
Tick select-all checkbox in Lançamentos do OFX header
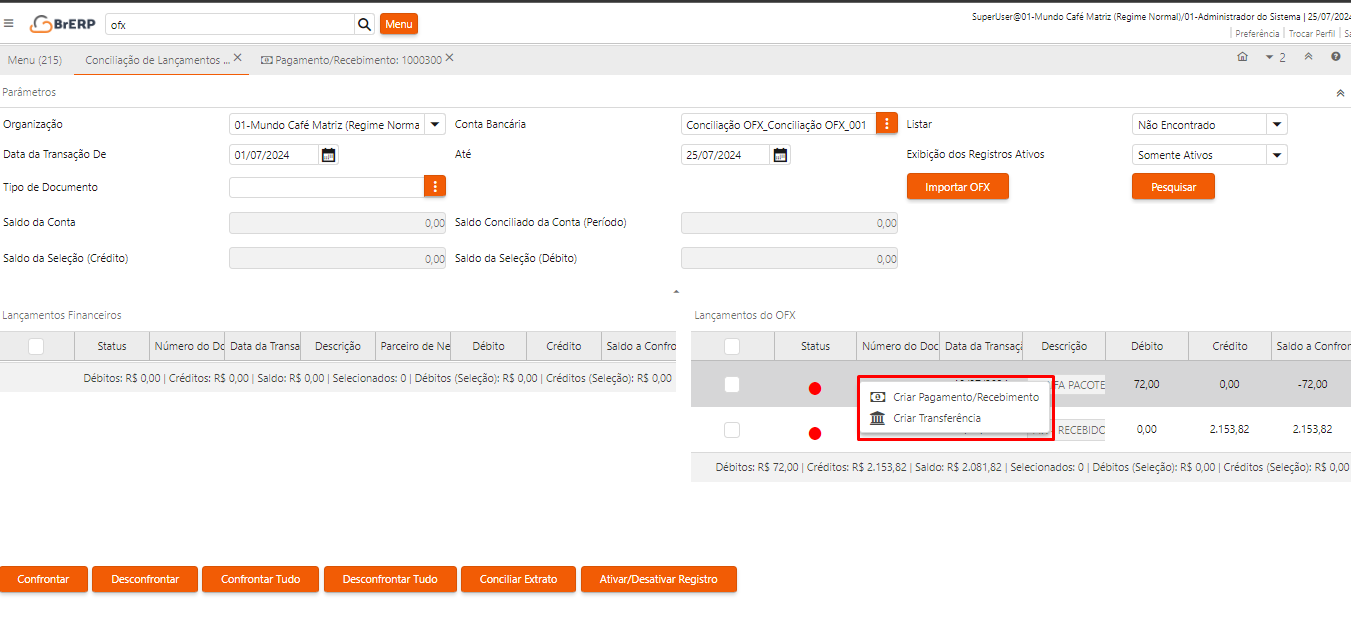click(732, 346)
